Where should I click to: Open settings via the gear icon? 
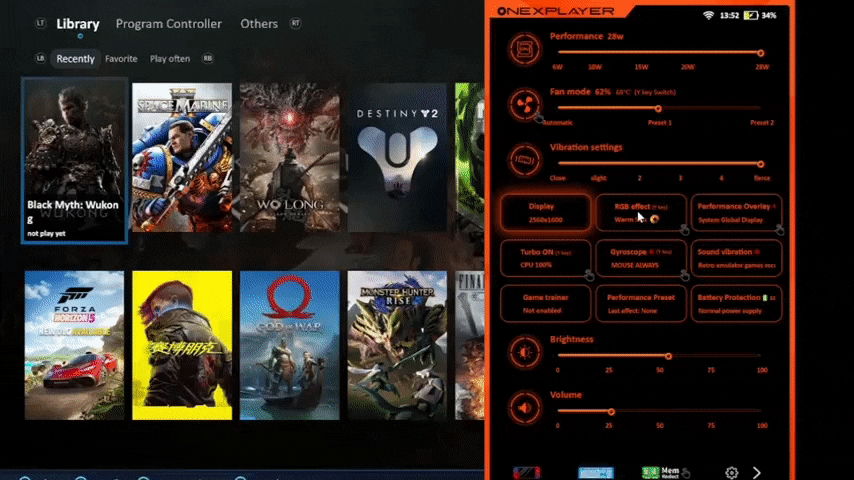pyautogui.click(x=731, y=472)
